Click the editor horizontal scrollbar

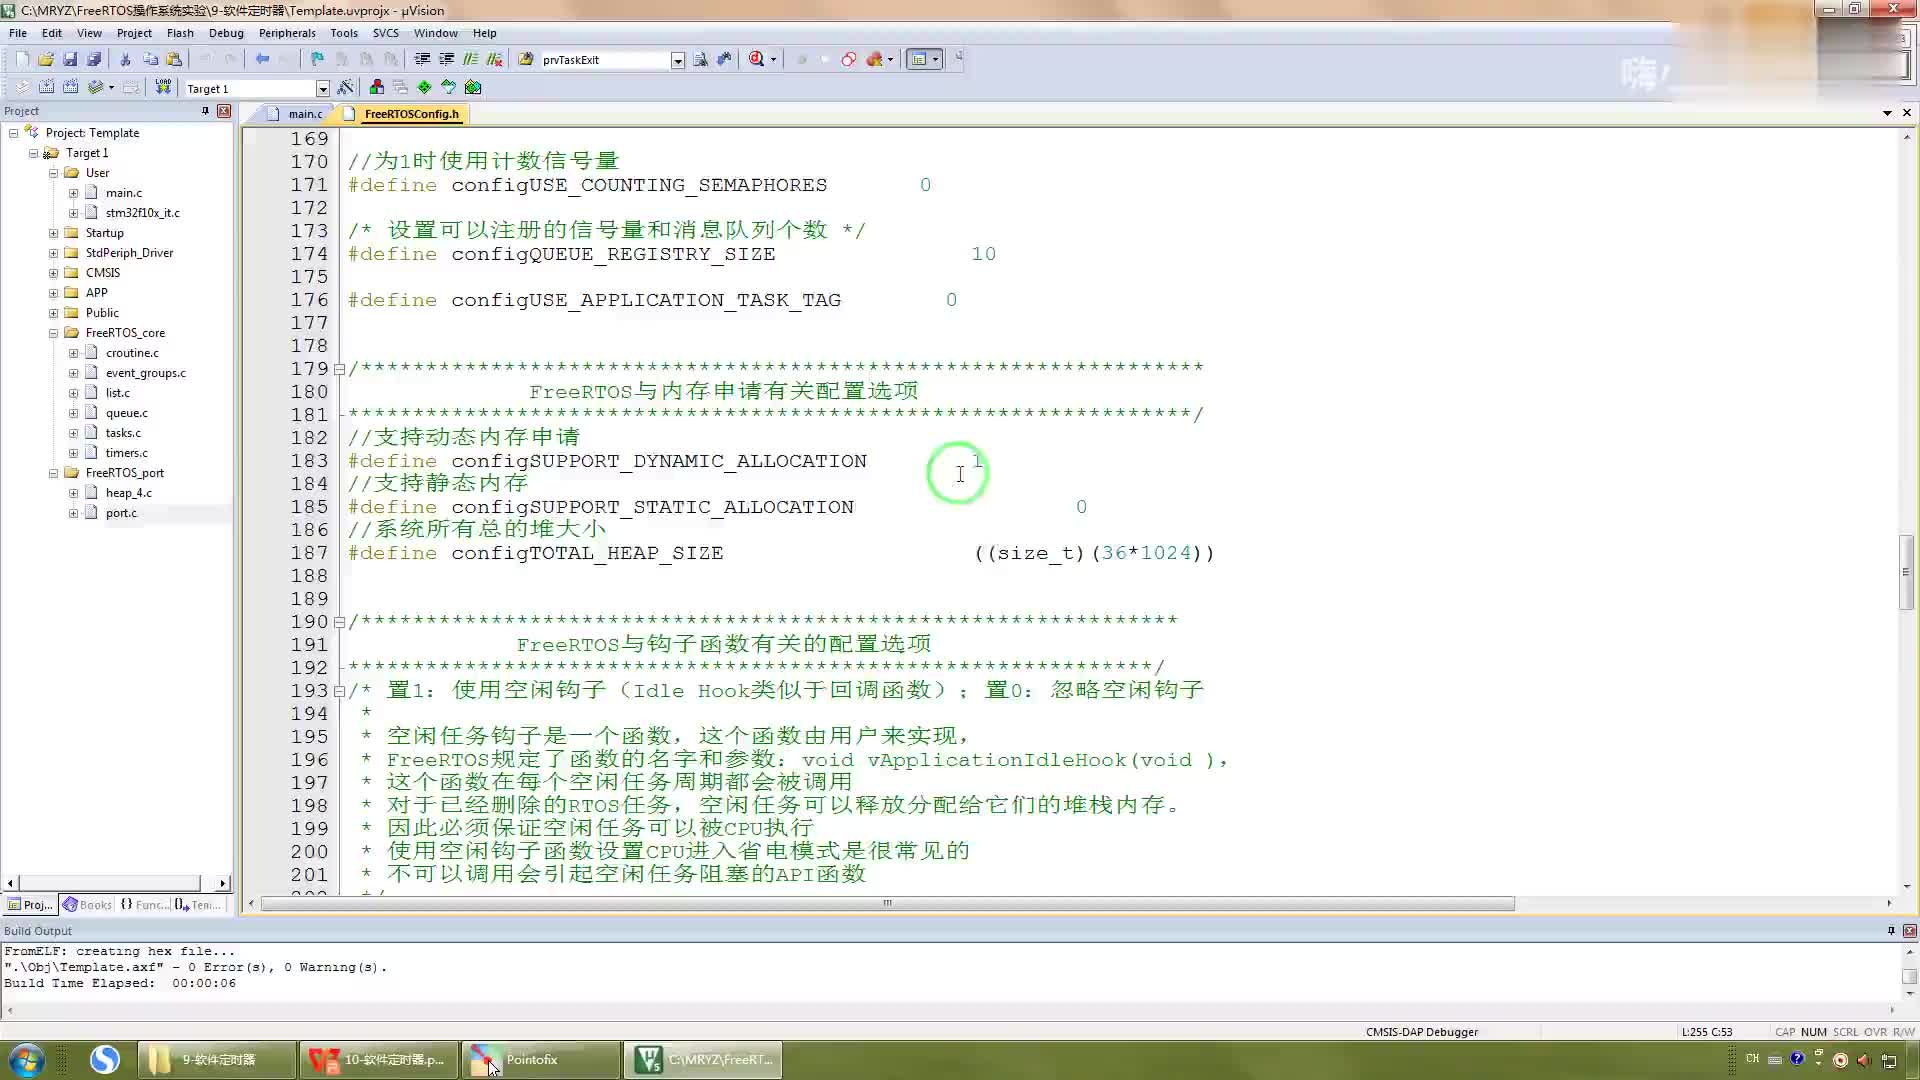pyautogui.click(x=888, y=903)
